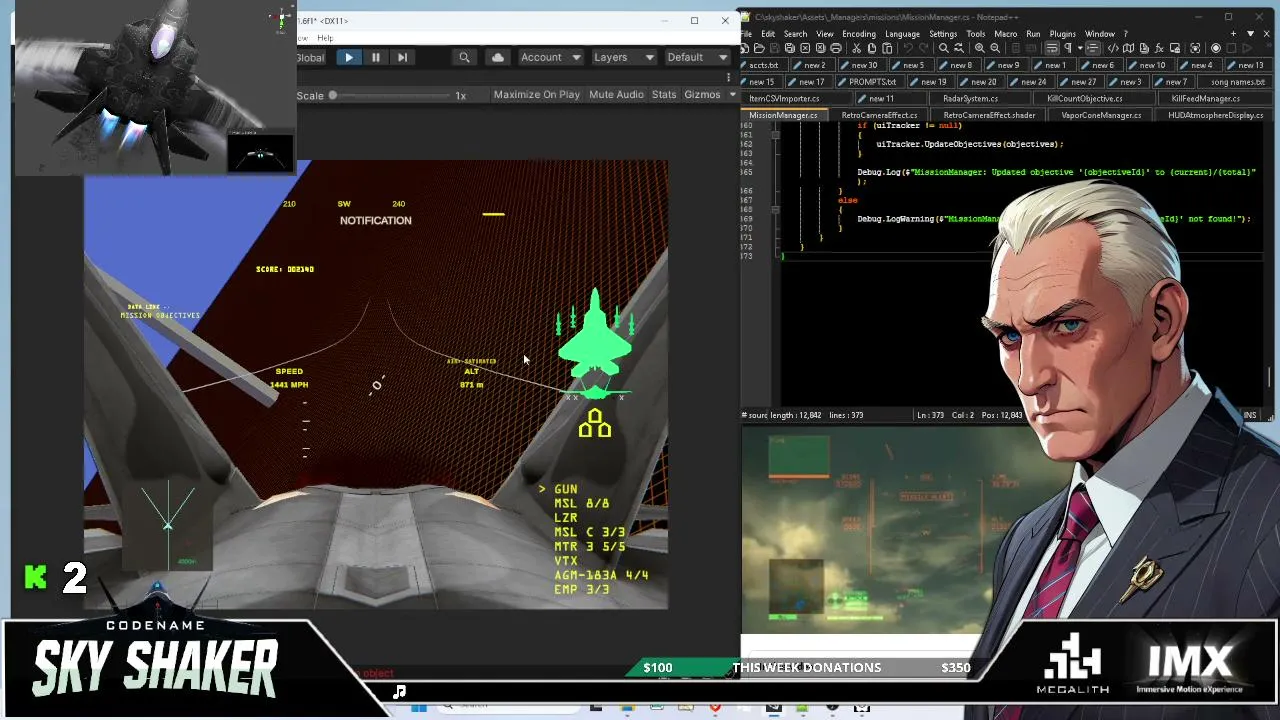Screen dimensions: 1280x720
Task: Click the Undo icon in Notepad++
Action: 909,48
